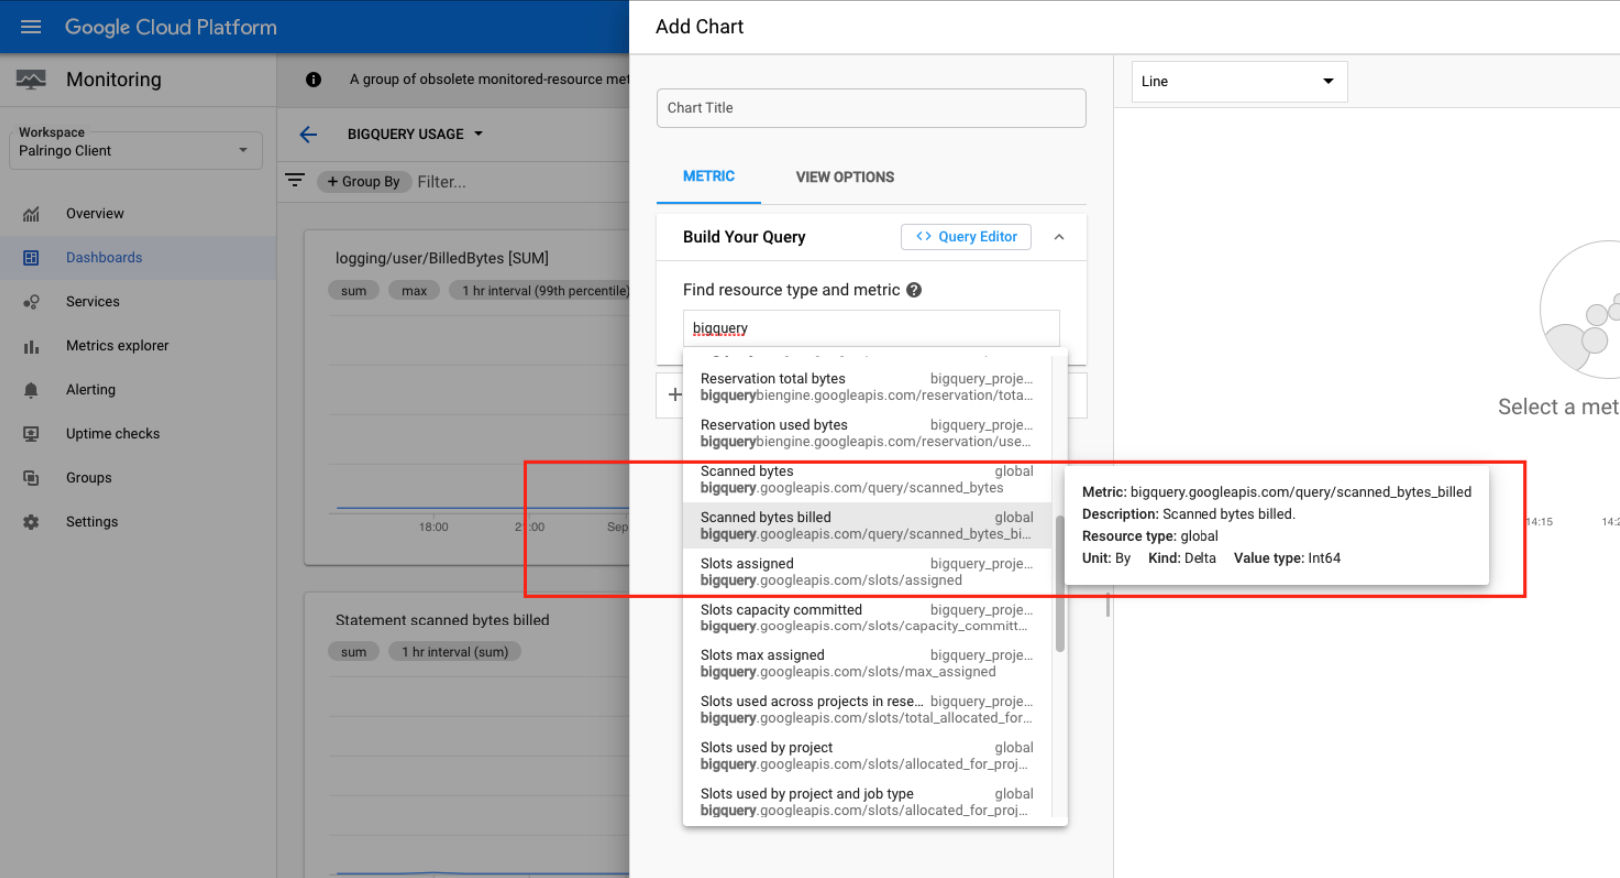Select the Slots assigned metric
1620x878 pixels.
[x=867, y=571]
